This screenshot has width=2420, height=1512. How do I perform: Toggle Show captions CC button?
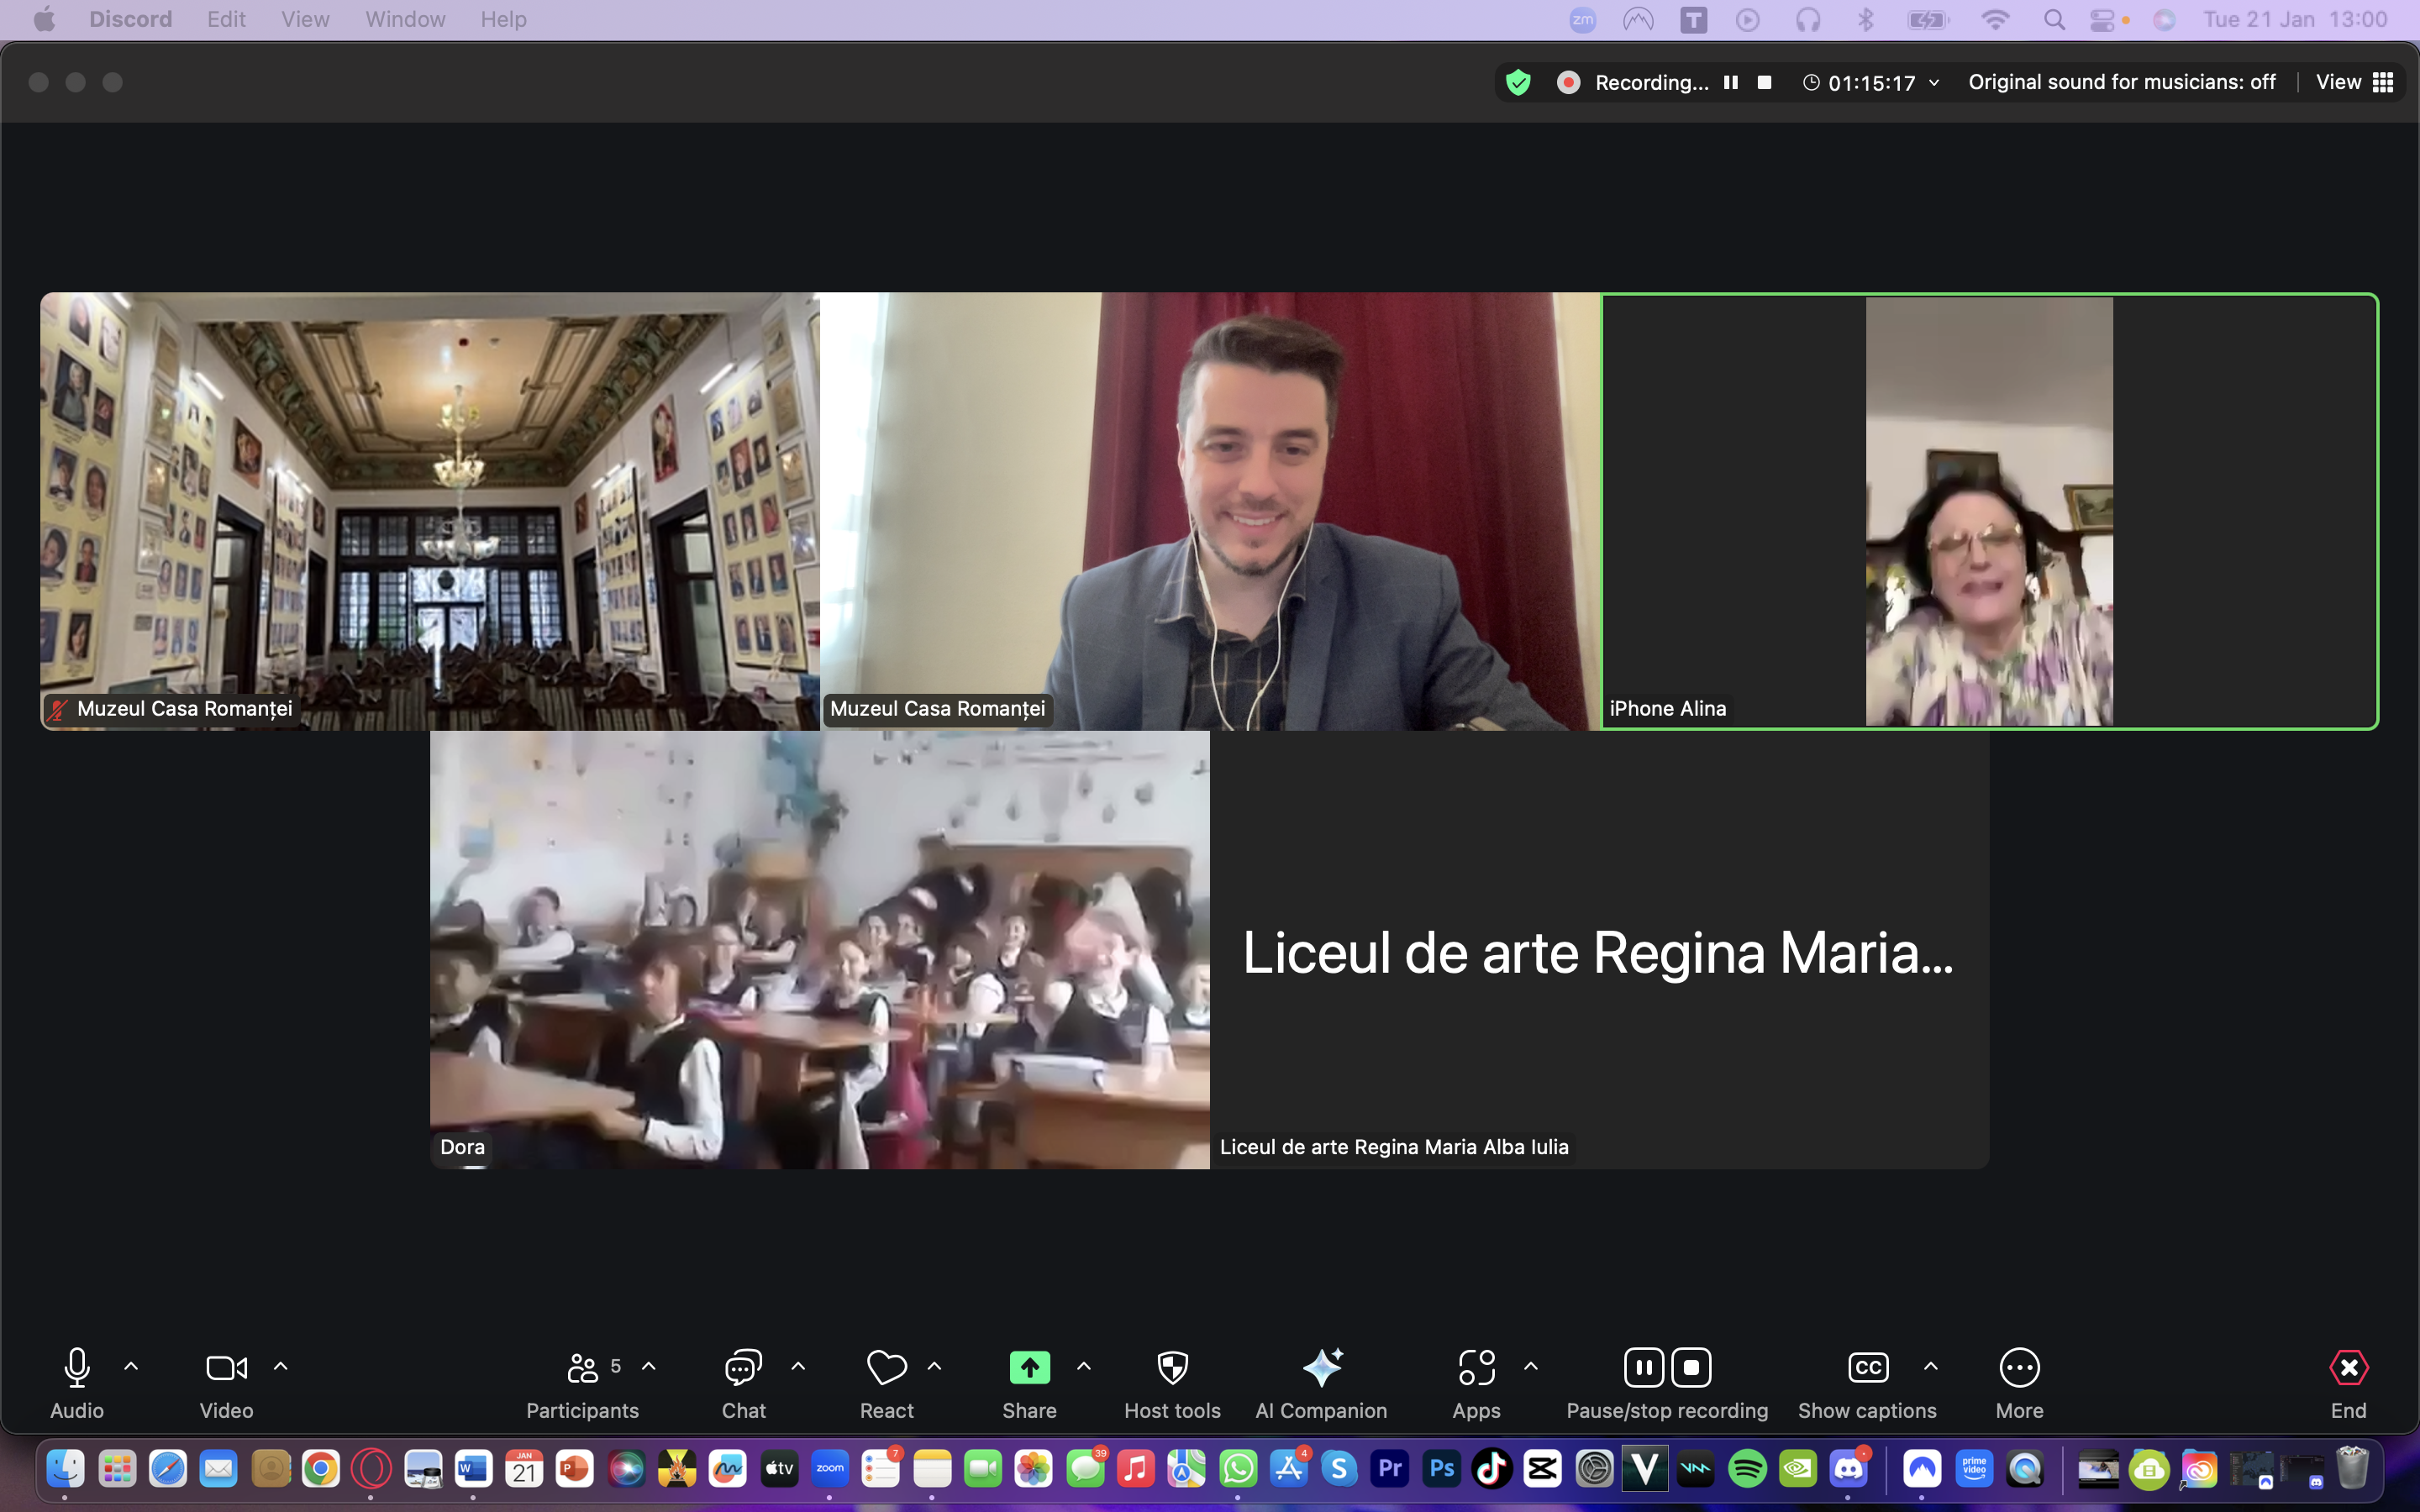point(1867,1368)
